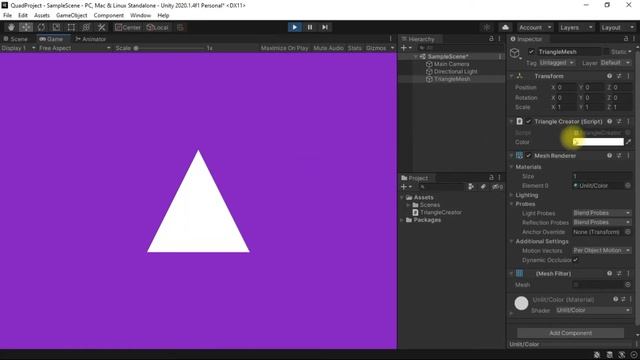This screenshot has height=360, width=640.
Task: Open the Transform component help icon
Action: tap(609, 76)
